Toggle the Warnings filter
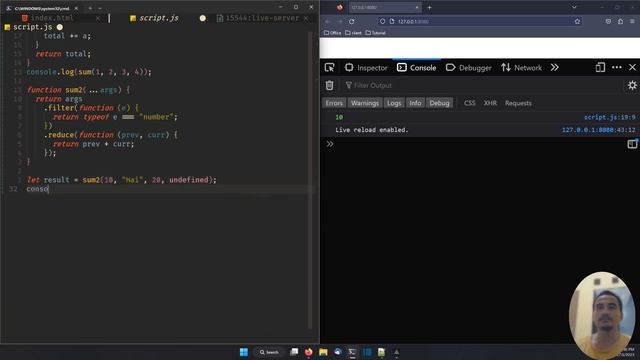Screen dimensions: 640x360 364,103
